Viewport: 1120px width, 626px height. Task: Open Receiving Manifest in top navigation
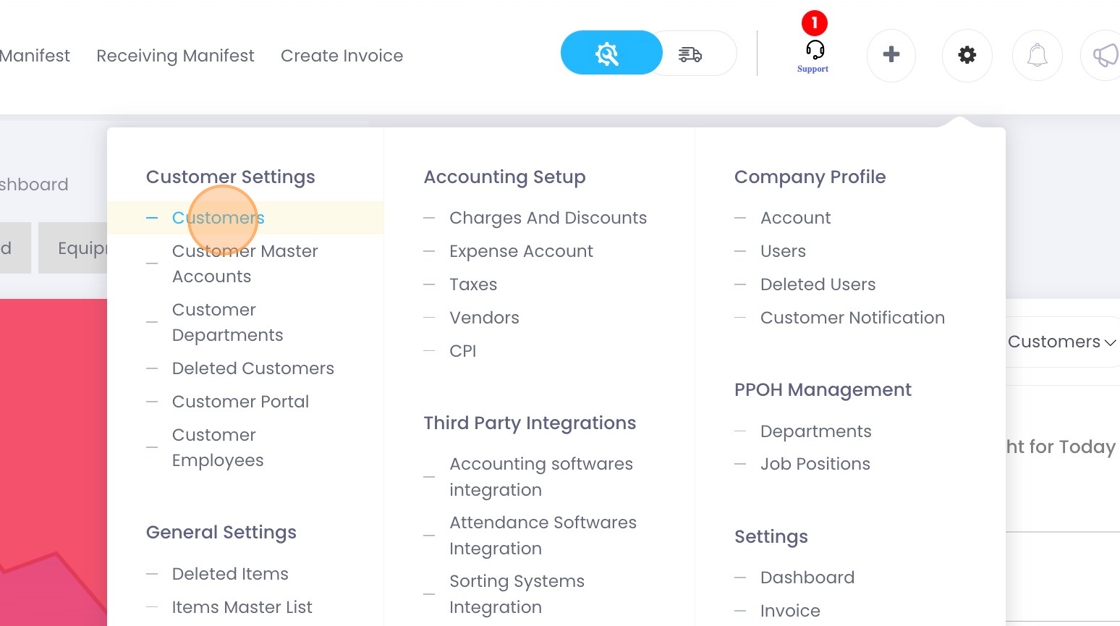point(175,56)
